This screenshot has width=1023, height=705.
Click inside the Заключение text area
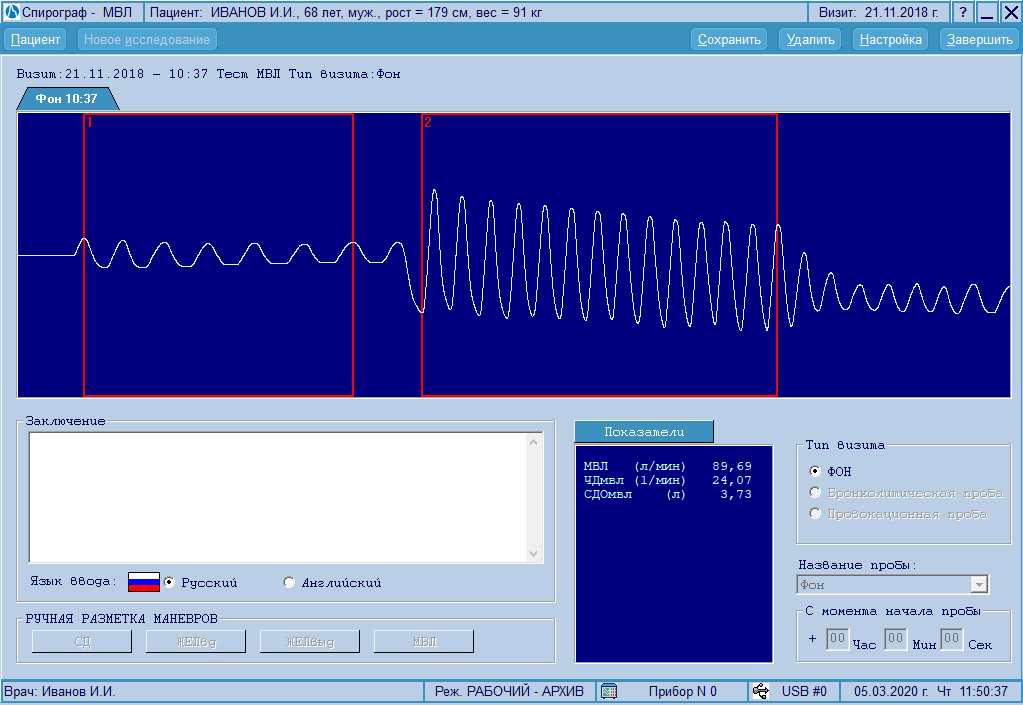click(277, 497)
